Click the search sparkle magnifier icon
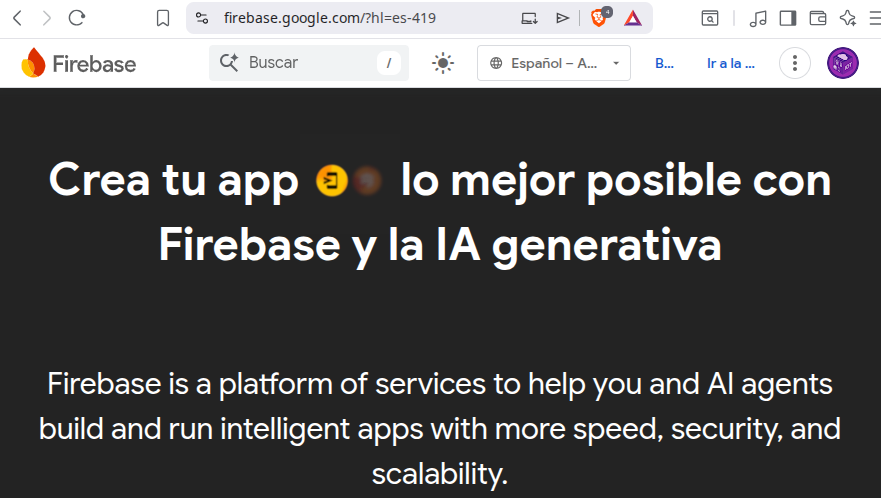 [x=229, y=62]
